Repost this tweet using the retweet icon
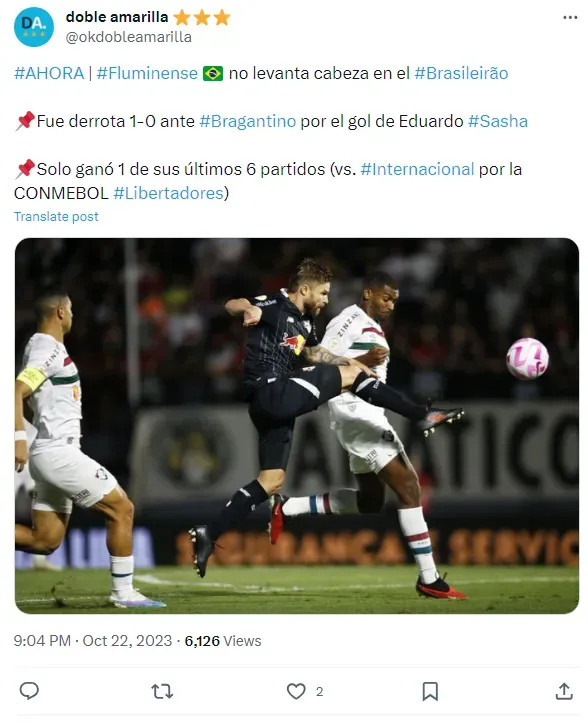The image size is (588, 724). click(x=162, y=691)
